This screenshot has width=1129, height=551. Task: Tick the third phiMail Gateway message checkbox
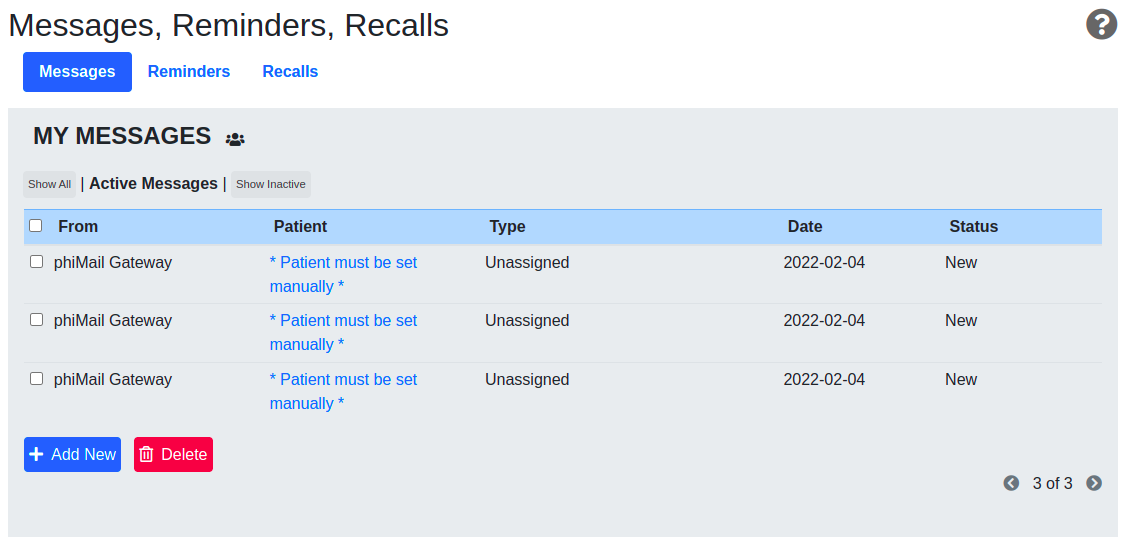pyautogui.click(x=37, y=379)
